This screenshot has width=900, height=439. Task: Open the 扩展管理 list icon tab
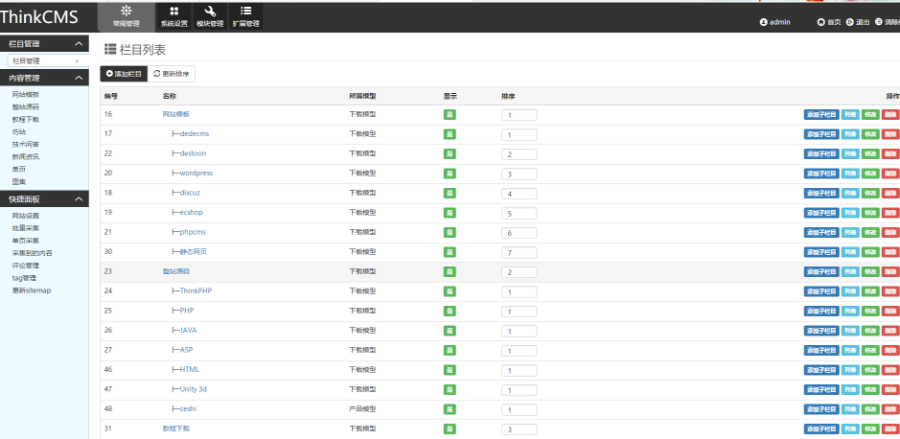(x=246, y=17)
